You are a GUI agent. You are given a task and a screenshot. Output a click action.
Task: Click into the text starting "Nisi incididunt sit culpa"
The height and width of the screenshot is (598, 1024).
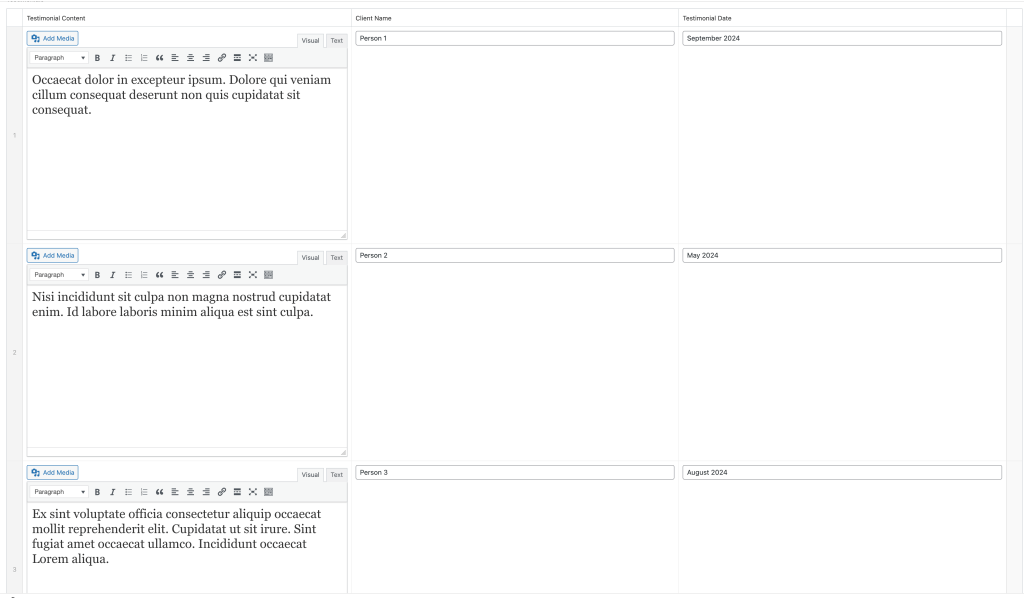click(x=182, y=304)
